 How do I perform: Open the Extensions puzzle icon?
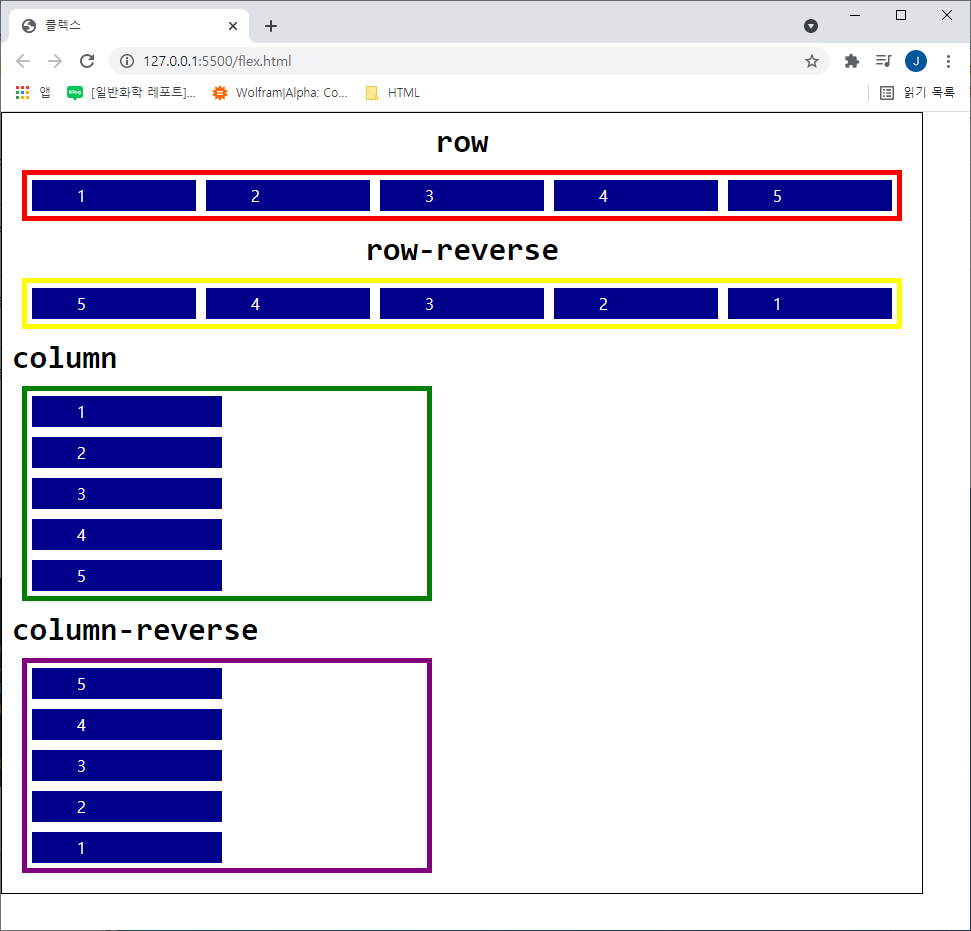tap(851, 61)
